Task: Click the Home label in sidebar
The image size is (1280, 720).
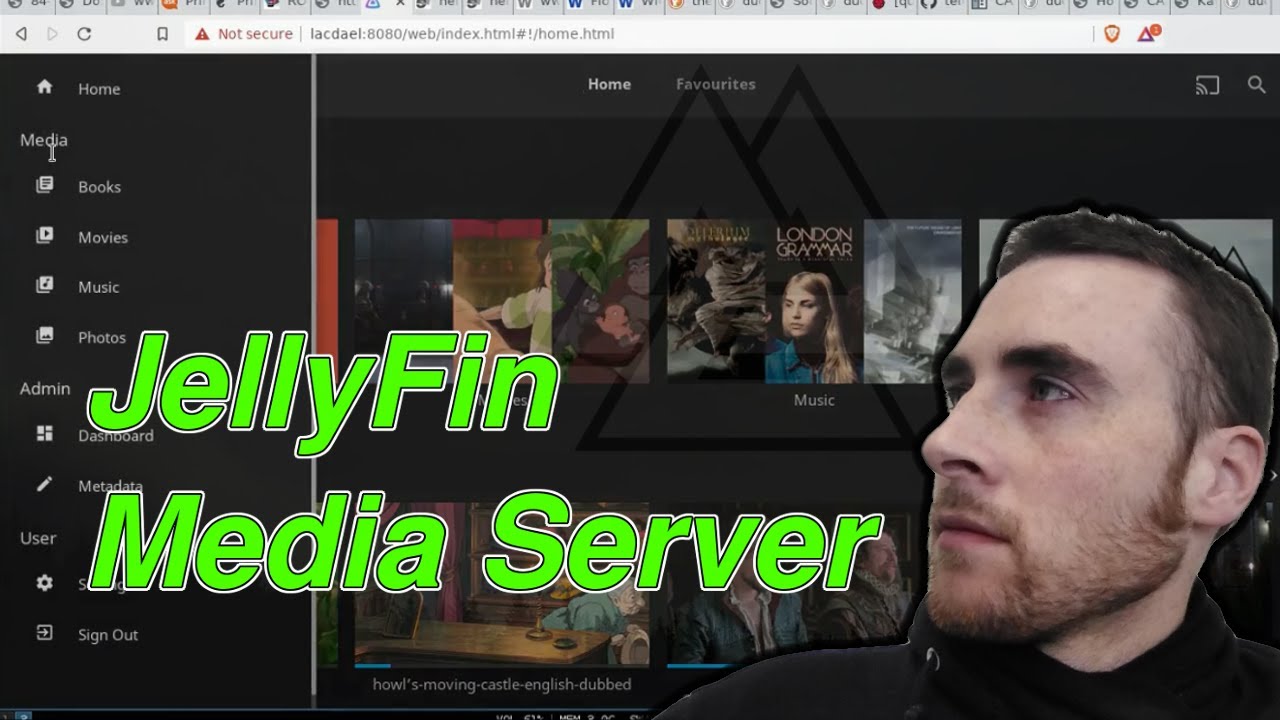Action: pos(99,89)
